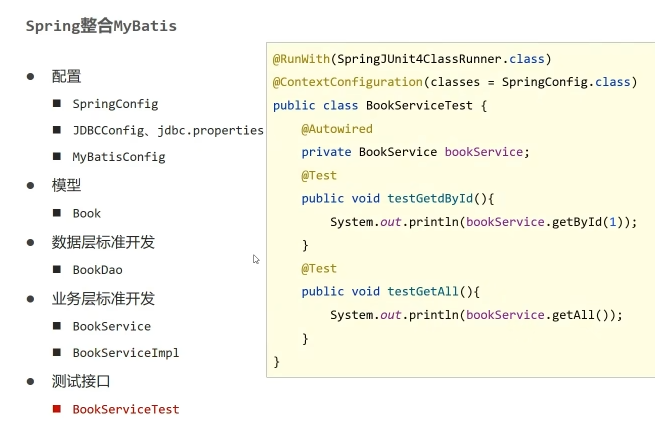Click the bookService.getById(1) call
655x423 pixels.
point(543,222)
